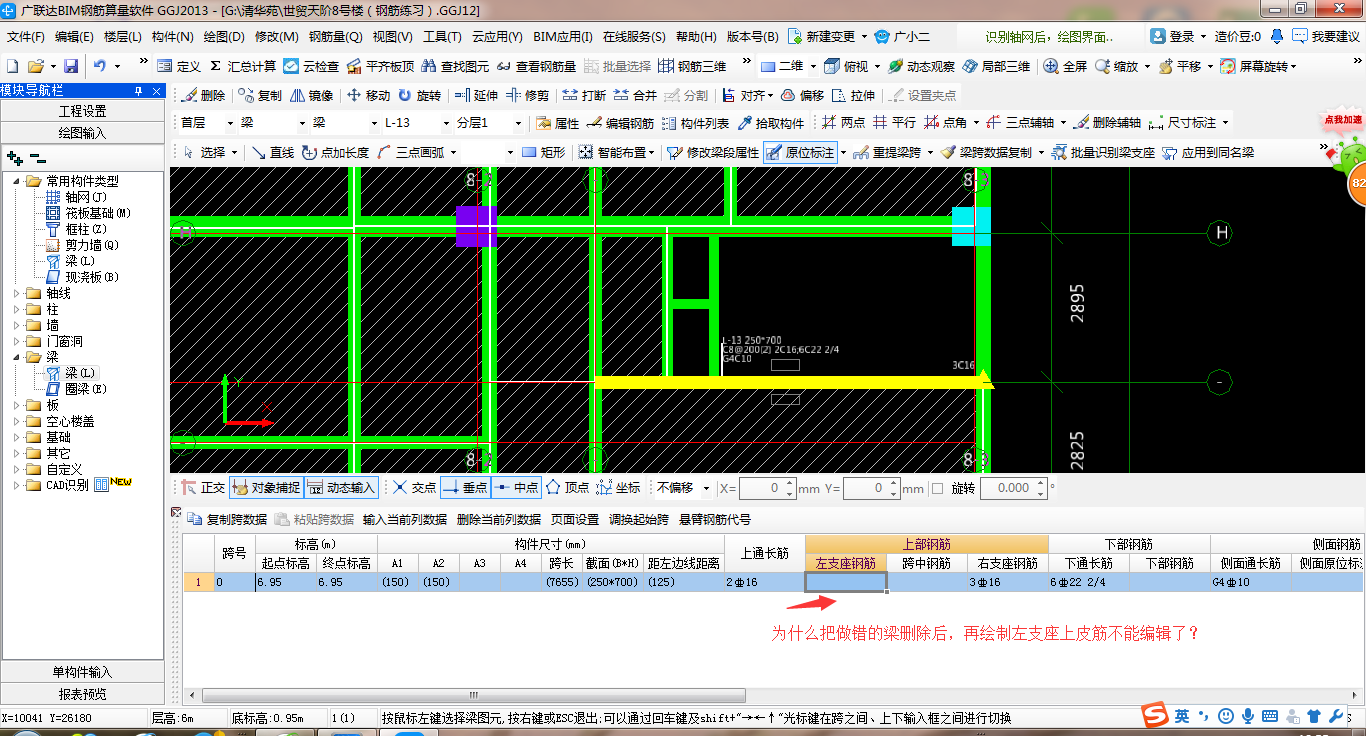The height and width of the screenshot is (736, 1366).
Task: Toggle 正交 orthogonal mode
Action: pyautogui.click(x=203, y=488)
